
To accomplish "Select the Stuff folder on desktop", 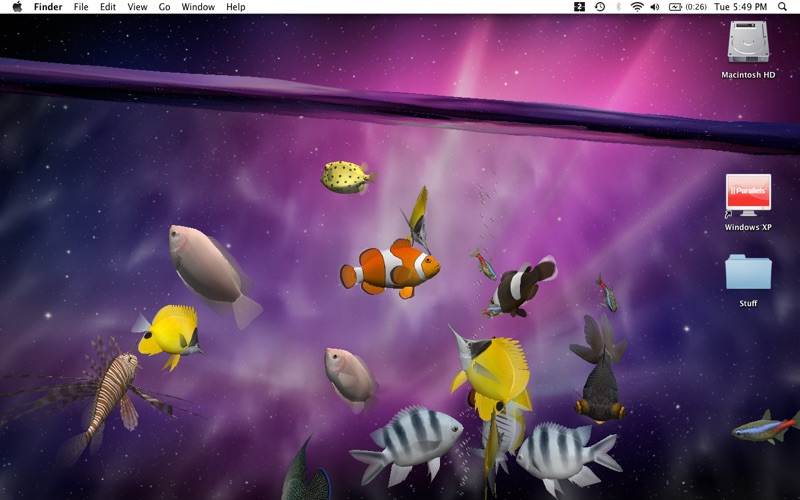I will pyautogui.click(x=748, y=273).
